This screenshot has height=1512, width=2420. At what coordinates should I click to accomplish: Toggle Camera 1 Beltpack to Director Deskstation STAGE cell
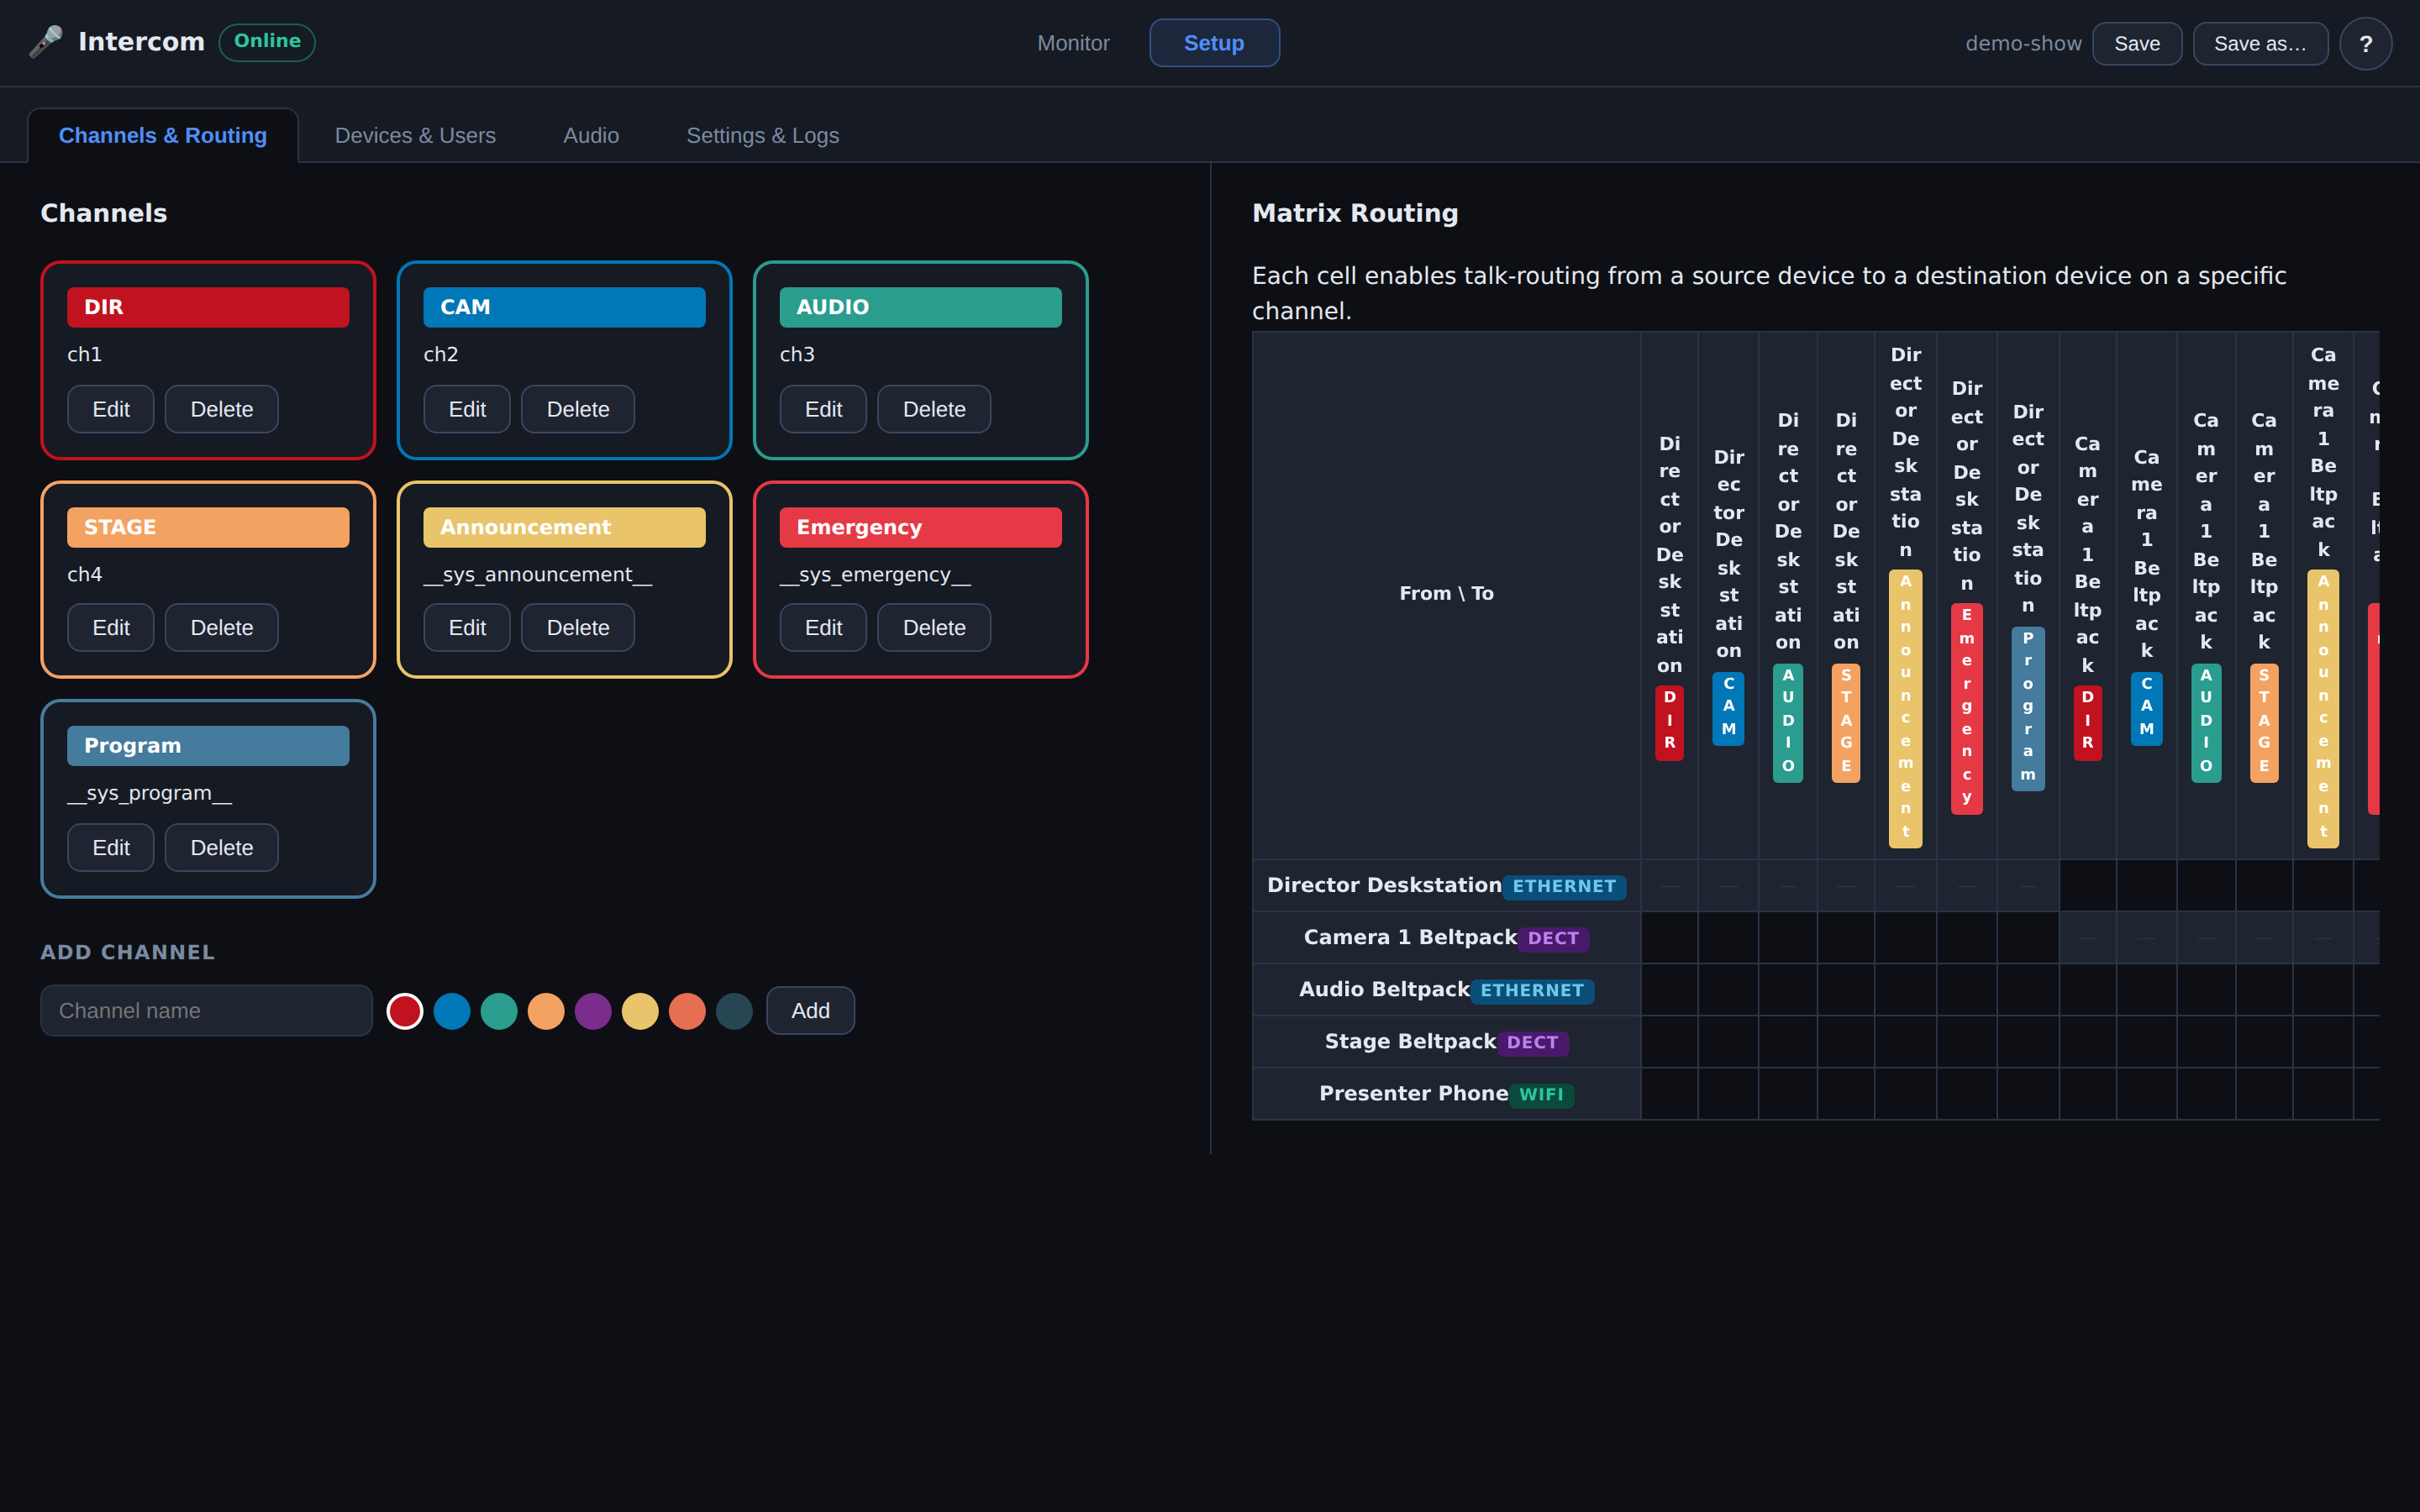coord(1846,938)
